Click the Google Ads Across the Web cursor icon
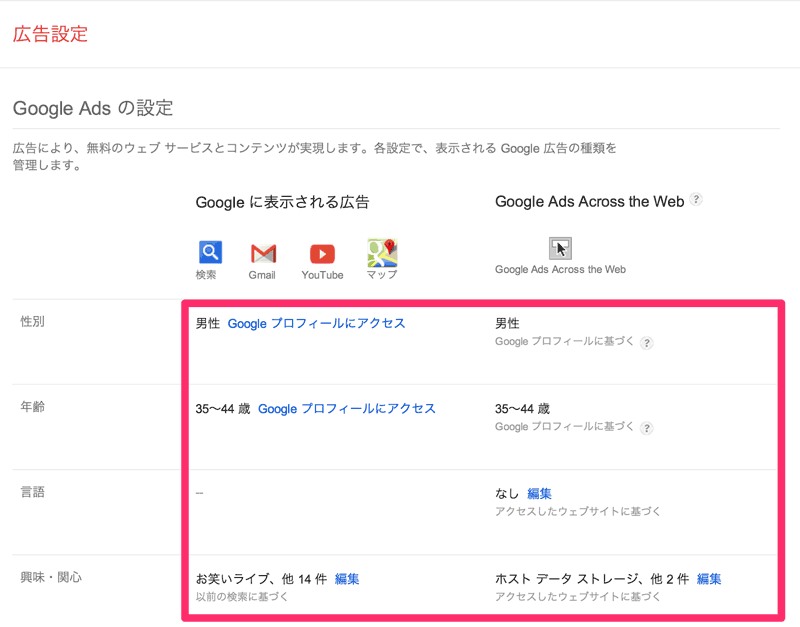The width and height of the screenshot is (800, 627). (560, 248)
